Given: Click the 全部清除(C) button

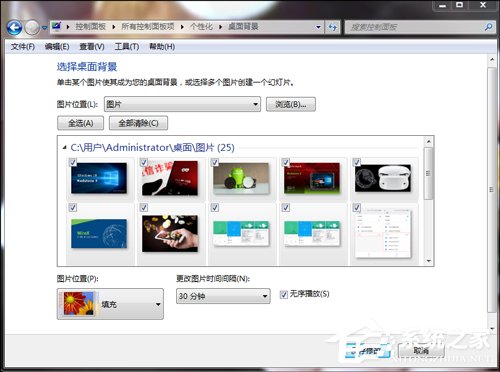Looking at the screenshot, I should [x=138, y=123].
